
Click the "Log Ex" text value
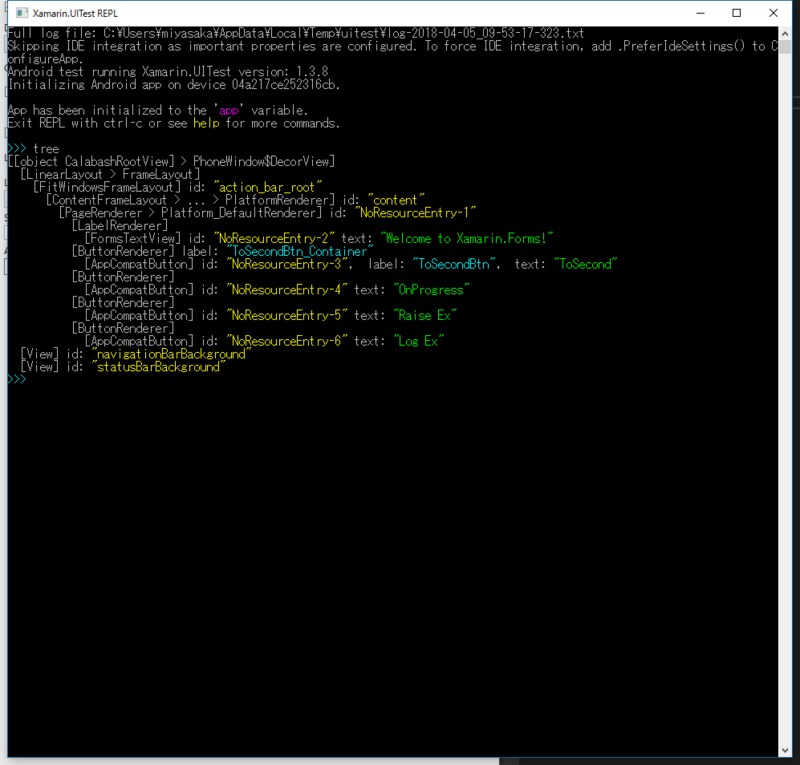tap(418, 341)
